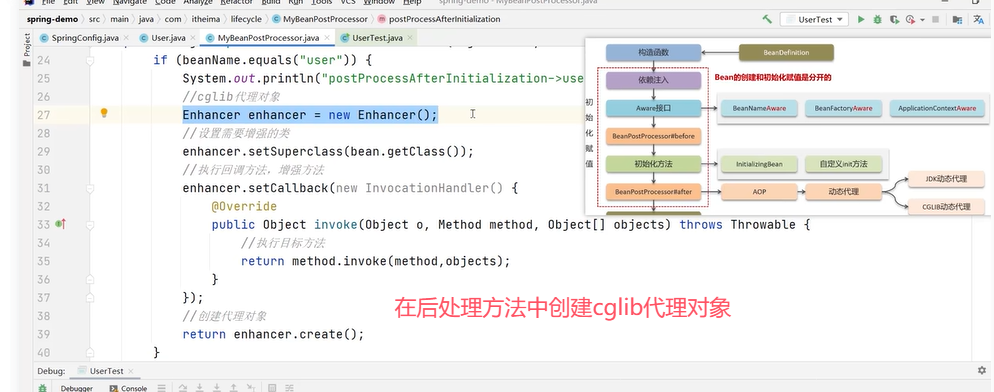Run with coverage shield icon
The image size is (994, 392).
(894, 20)
